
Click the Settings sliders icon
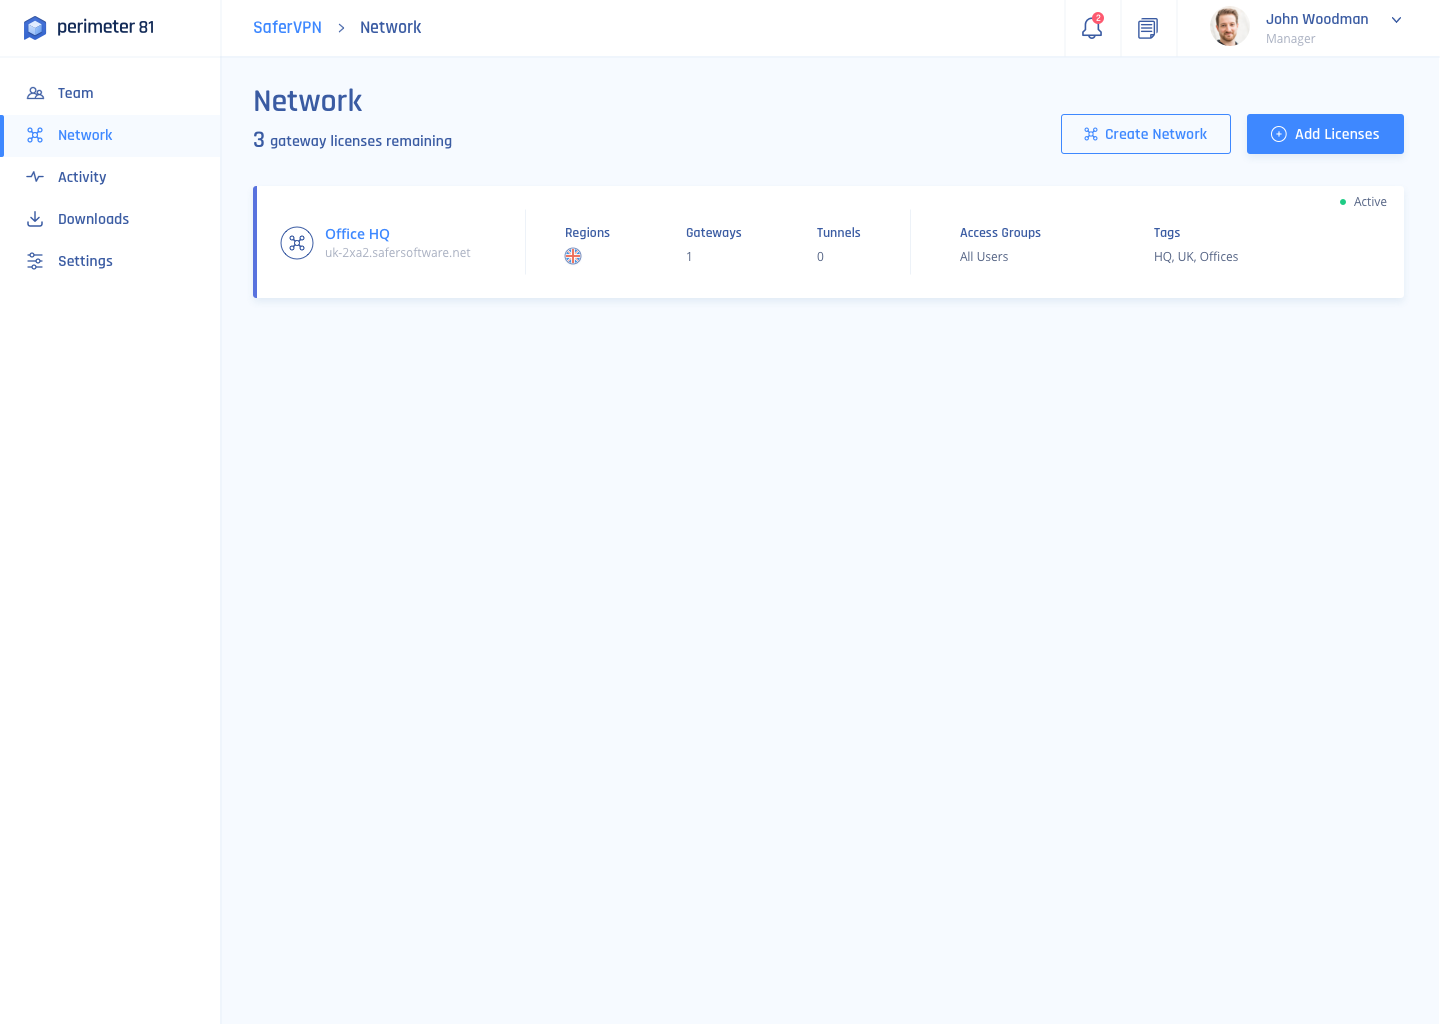pos(35,261)
